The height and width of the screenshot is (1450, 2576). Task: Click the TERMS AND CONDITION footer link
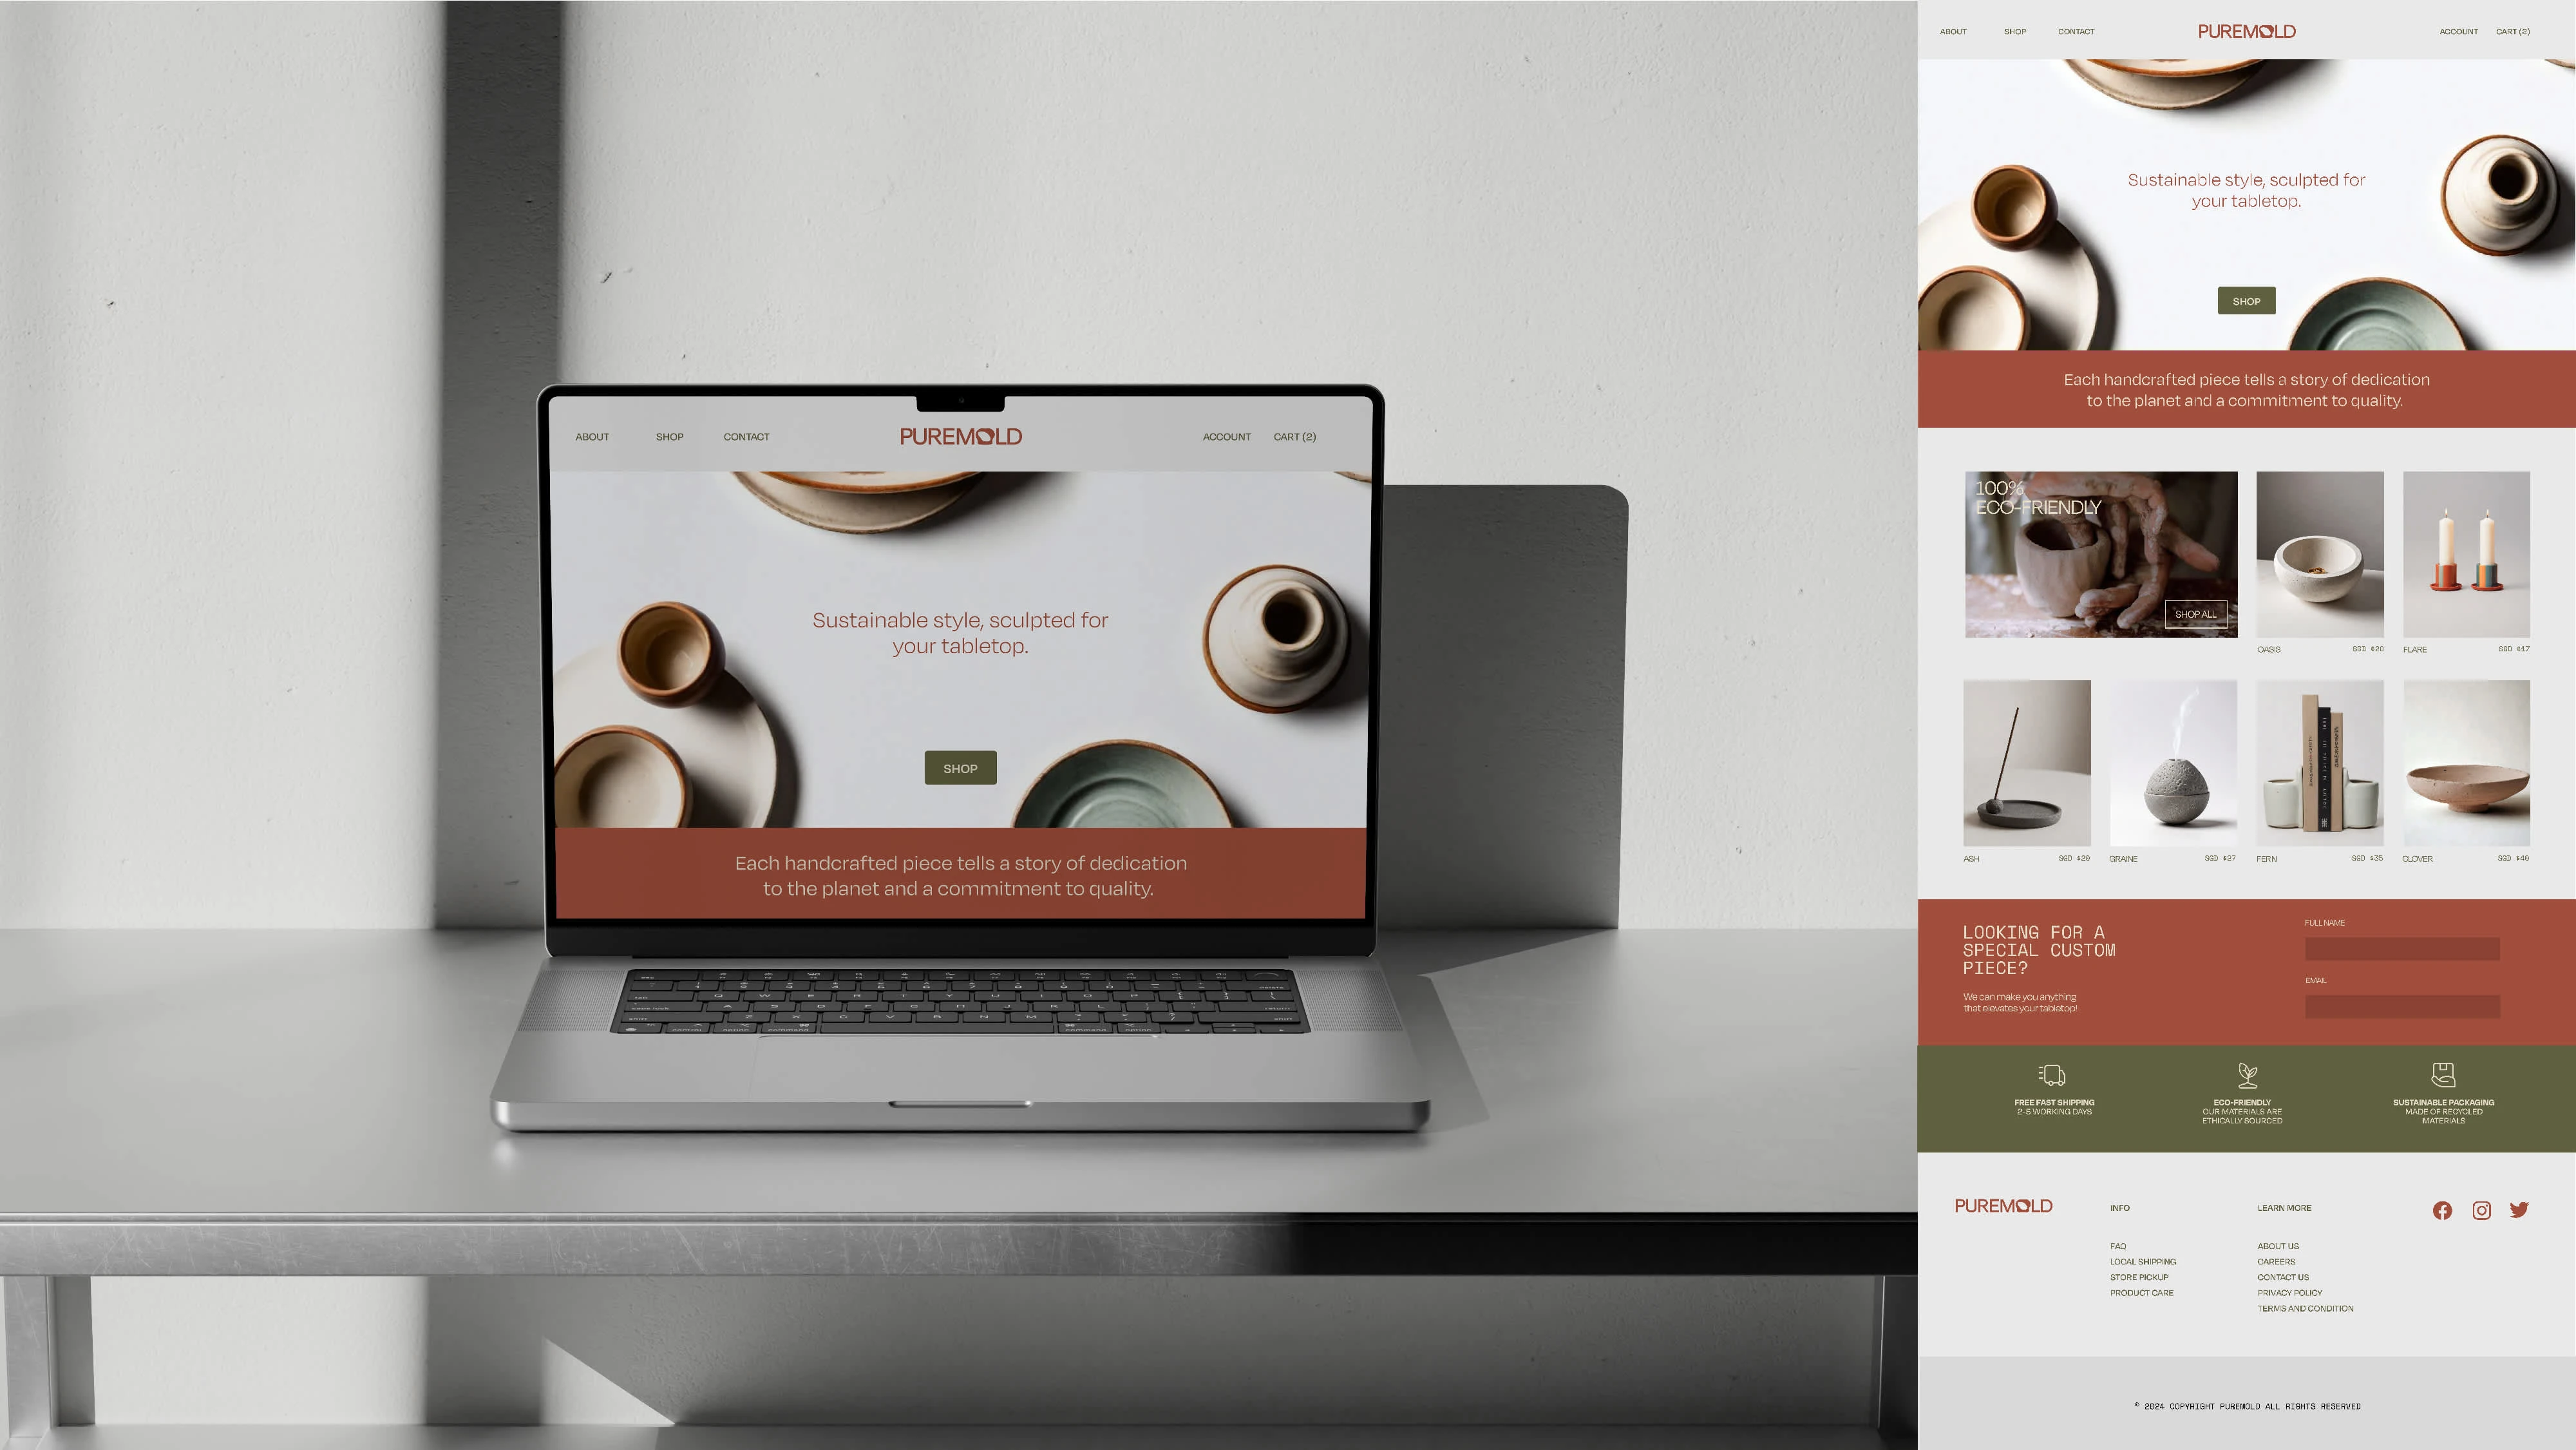(2306, 1308)
